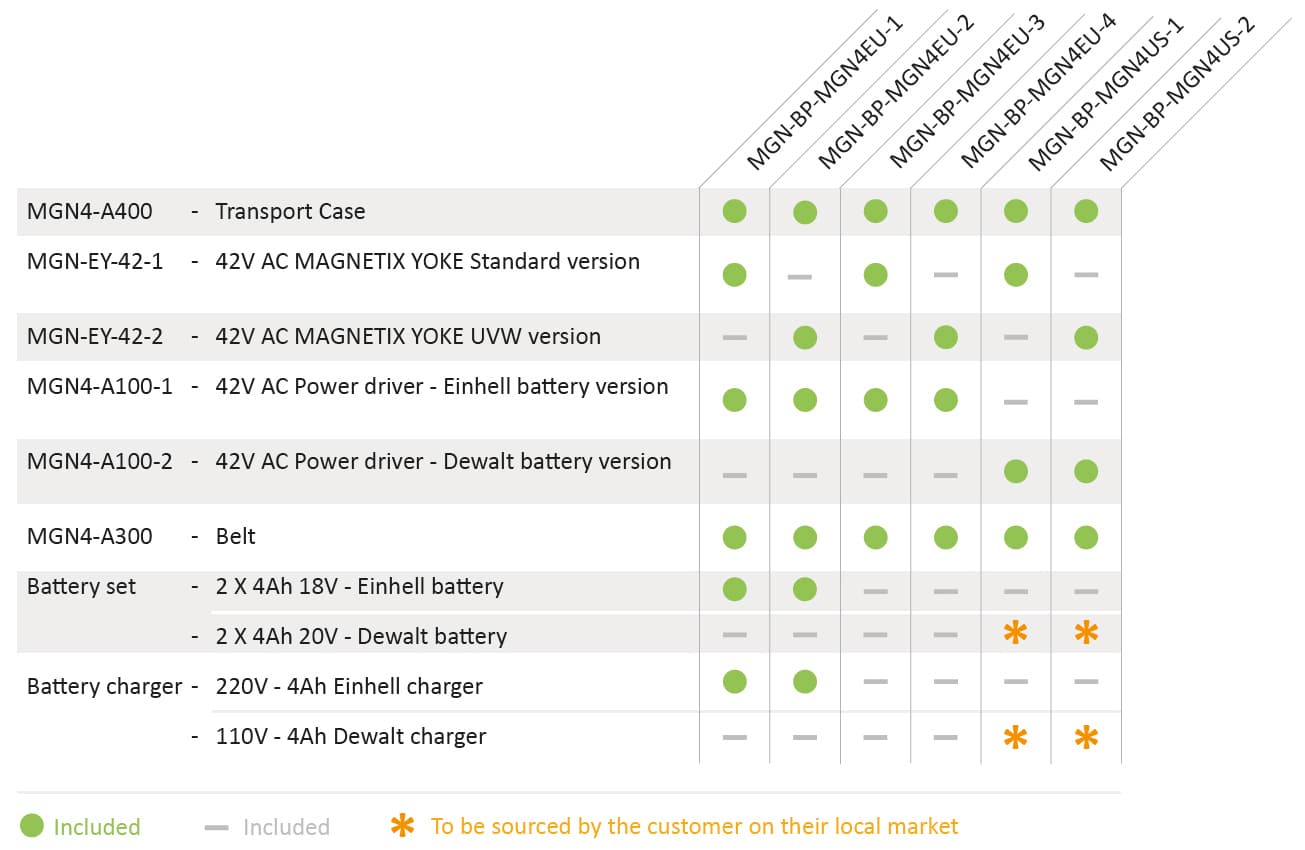This screenshot has height=850, width=1305.
Task: Click grey dash for Standard yoke under MGN-BP-MGN4EU-2
Action: pyautogui.click(x=800, y=275)
